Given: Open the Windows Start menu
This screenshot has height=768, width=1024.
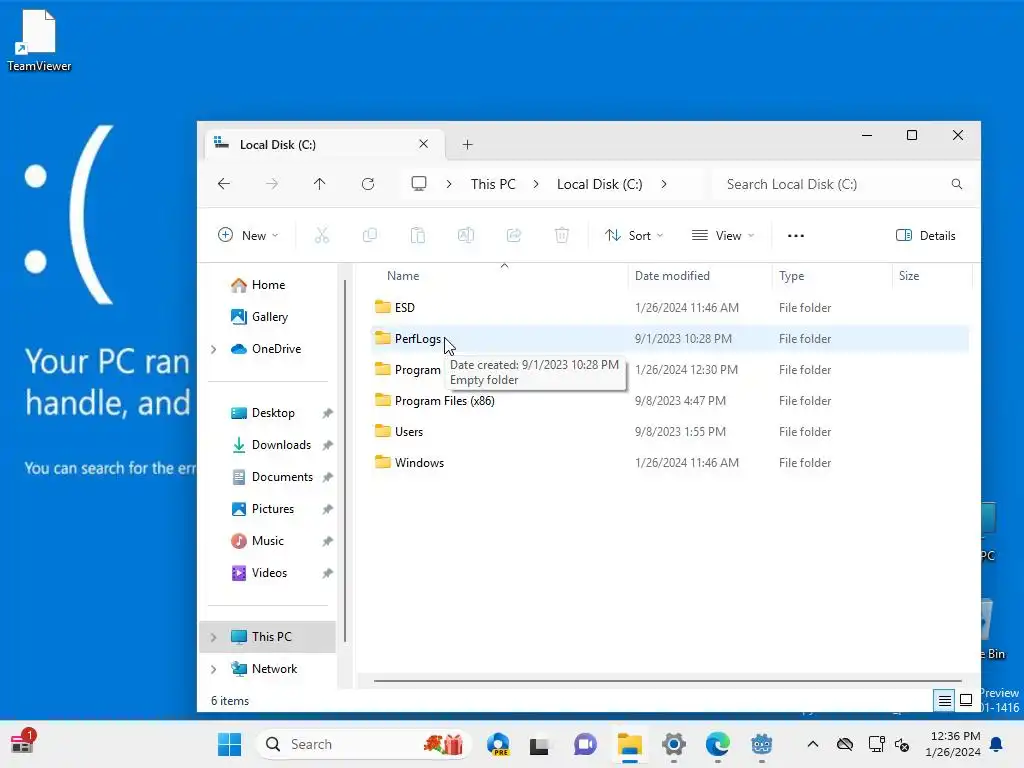Looking at the screenshot, I should point(229,744).
